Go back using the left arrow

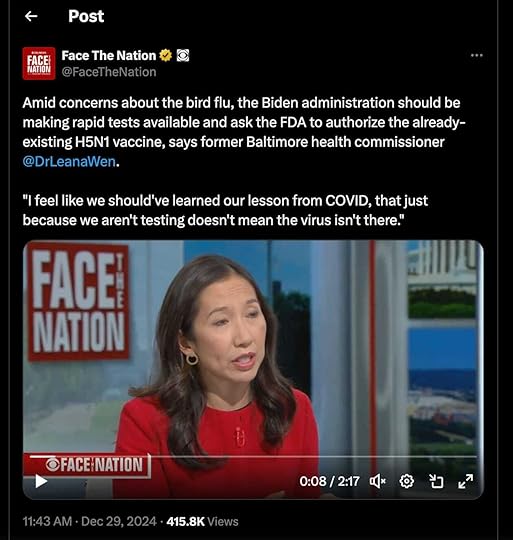pos(31,16)
